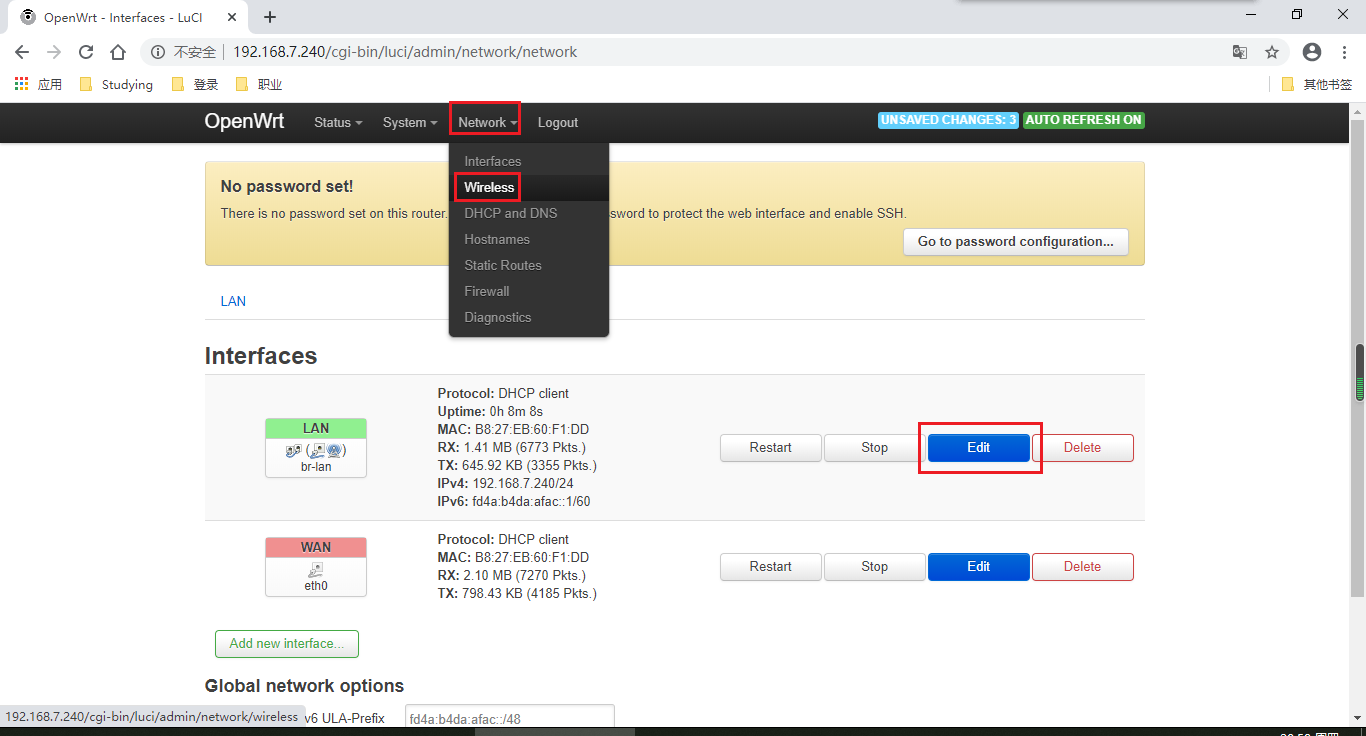Go back in browser history
1366x736 pixels.
22,52
